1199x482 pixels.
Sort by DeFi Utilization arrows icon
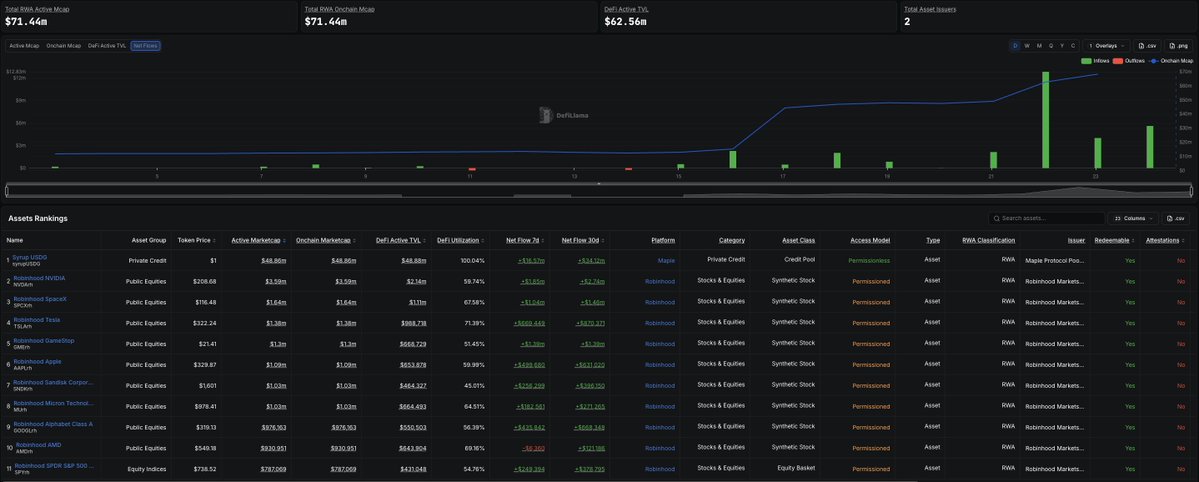(485, 240)
